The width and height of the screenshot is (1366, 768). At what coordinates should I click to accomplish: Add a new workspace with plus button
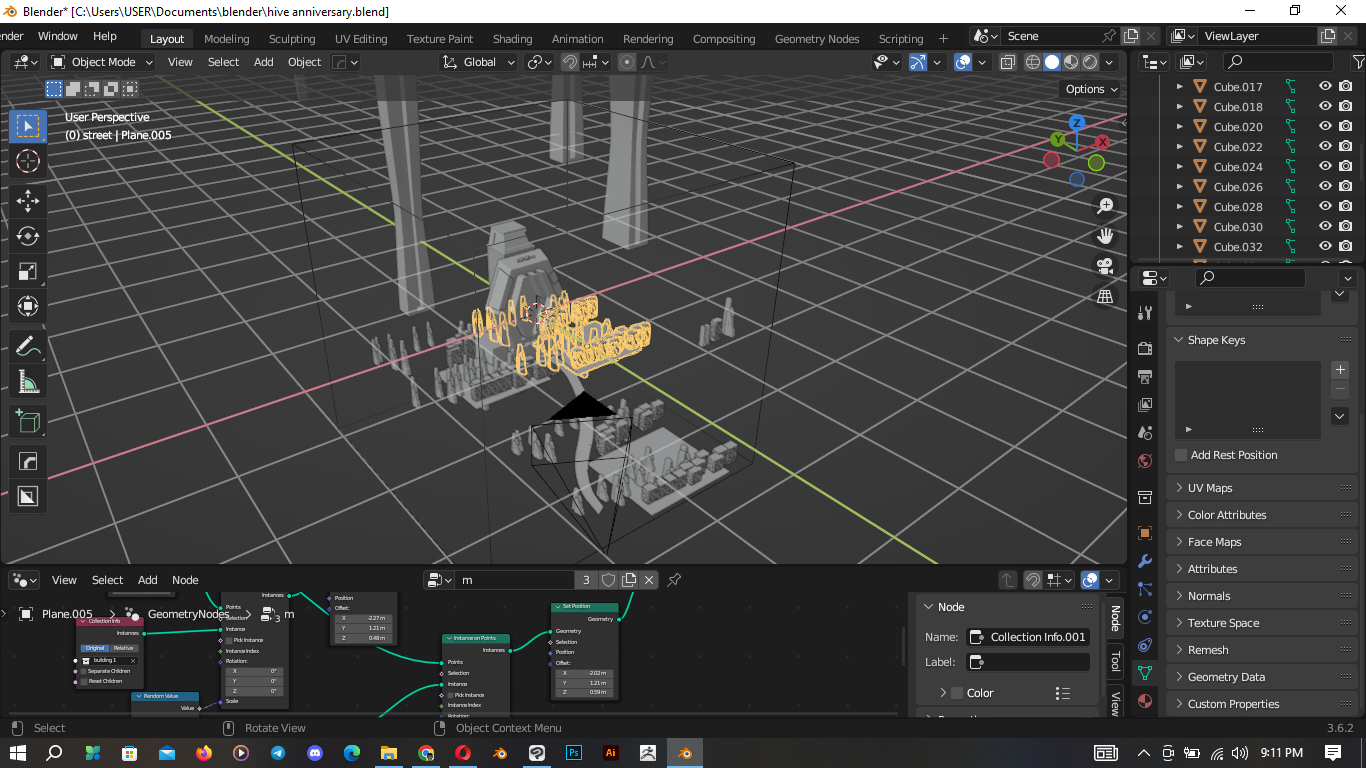point(943,39)
